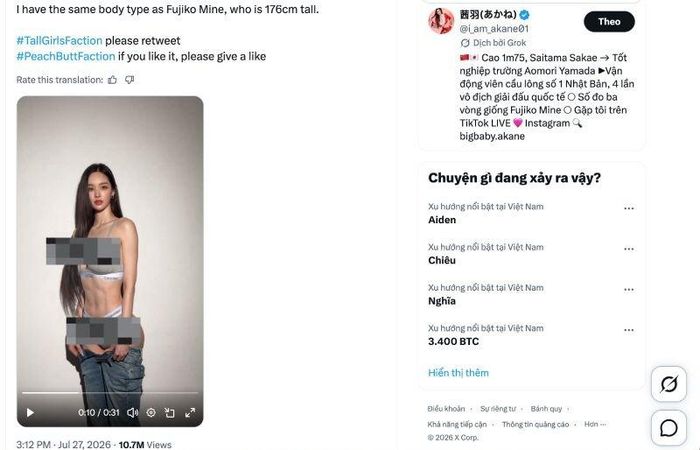The width and height of the screenshot is (700, 450).
Task: Expand video to fullscreen
Action: (x=190, y=412)
